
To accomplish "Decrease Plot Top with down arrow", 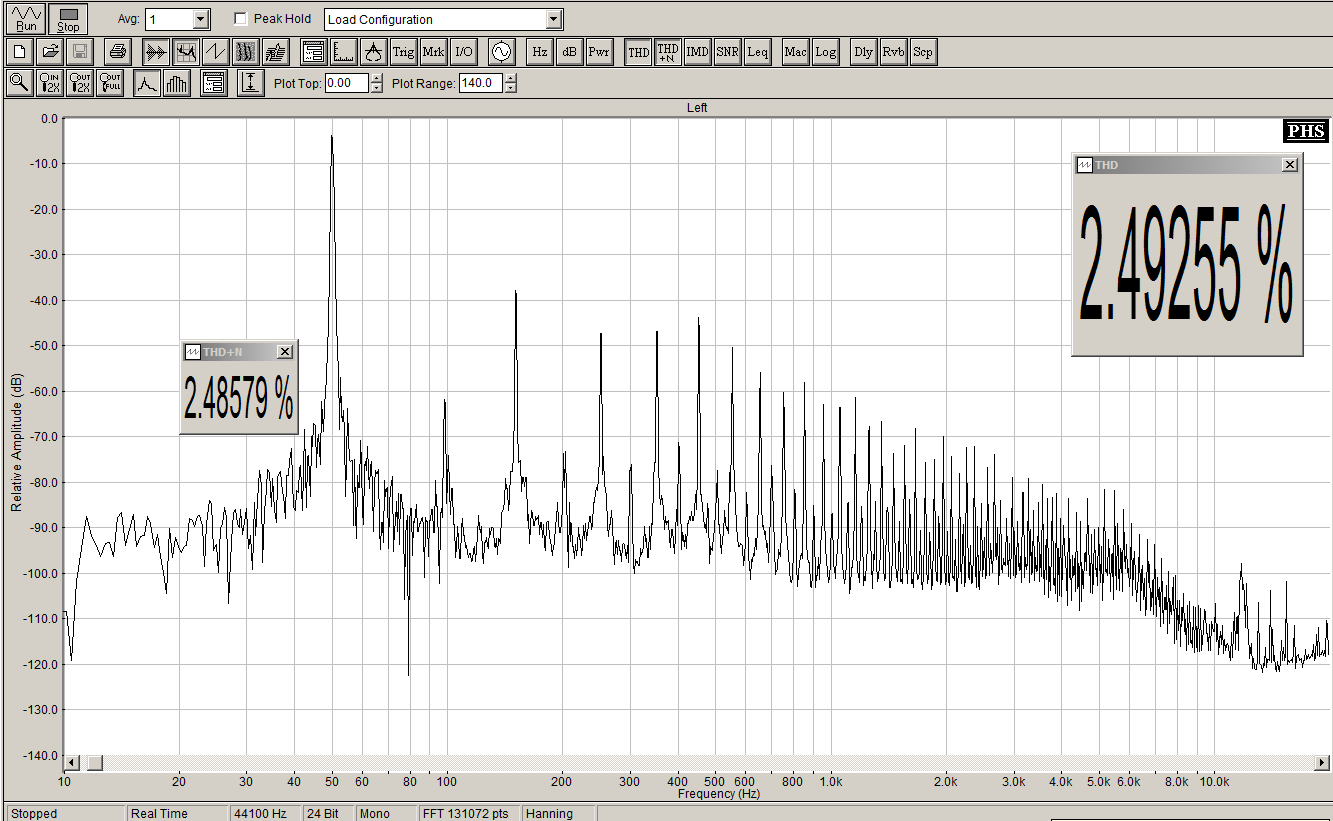I will (376, 88).
